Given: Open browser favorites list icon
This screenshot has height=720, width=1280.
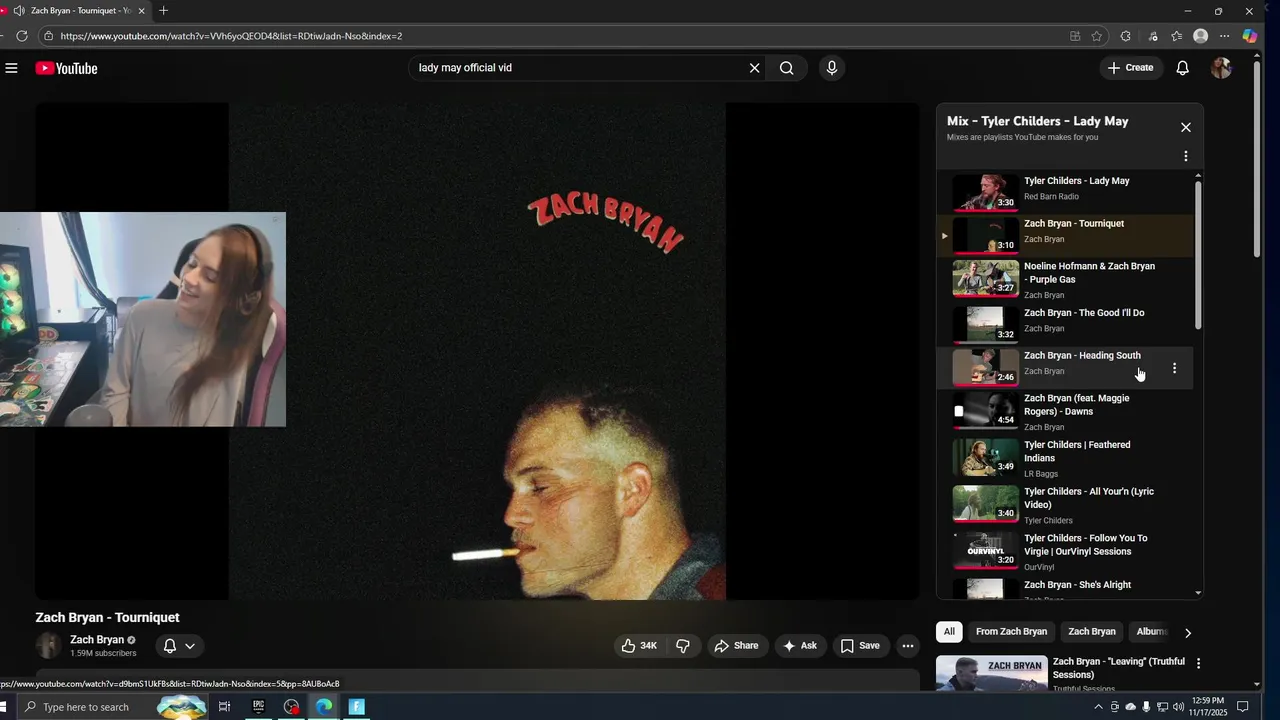Looking at the screenshot, I should (x=1177, y=36).
